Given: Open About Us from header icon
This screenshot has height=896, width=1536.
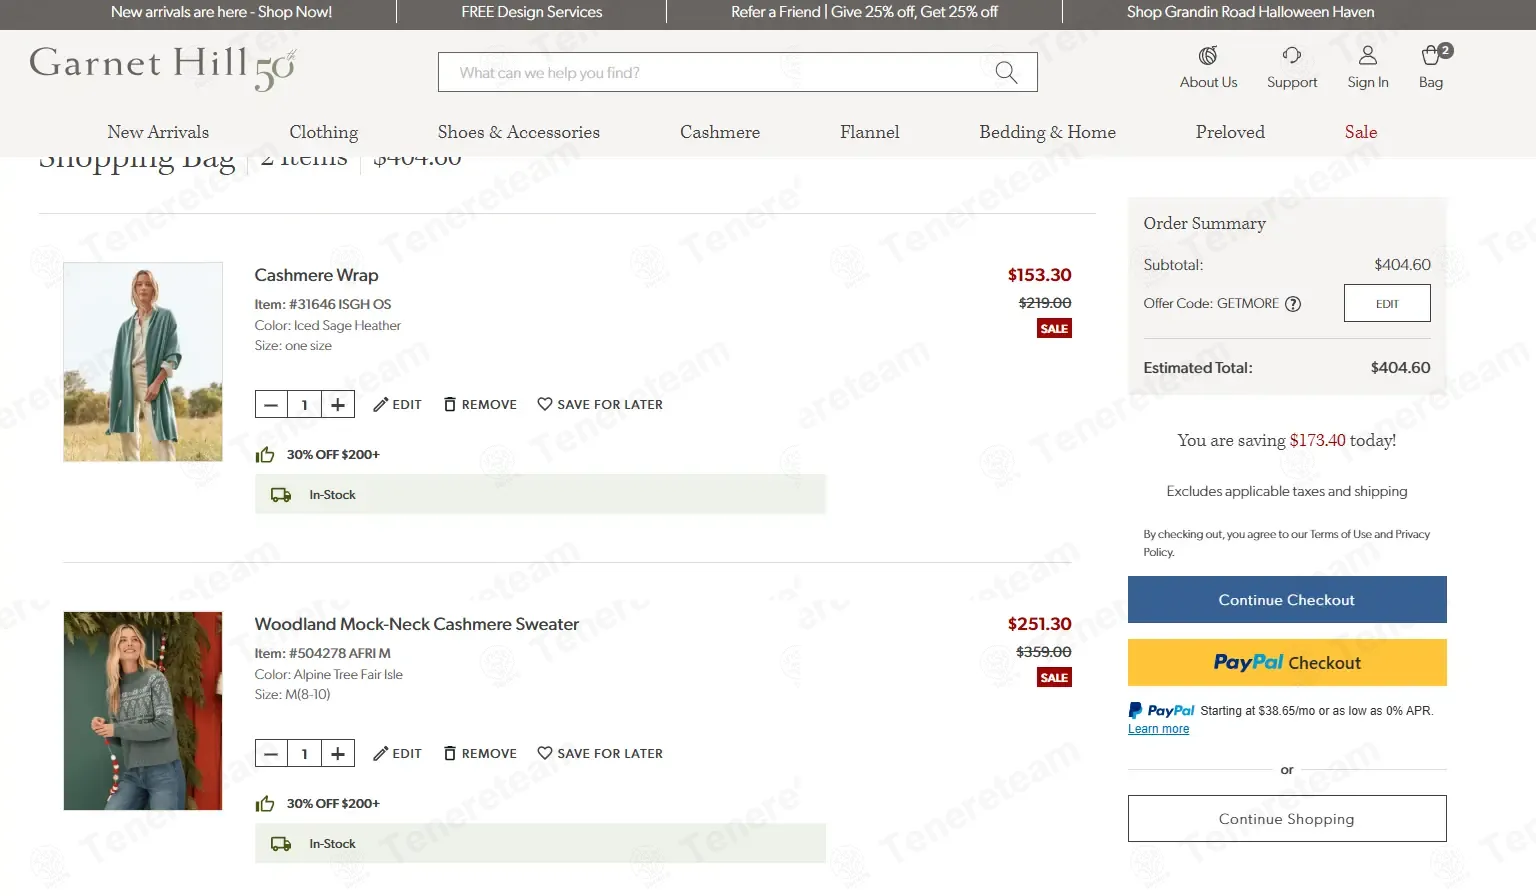Looking at the screenshot, I should click(1208, 56).
